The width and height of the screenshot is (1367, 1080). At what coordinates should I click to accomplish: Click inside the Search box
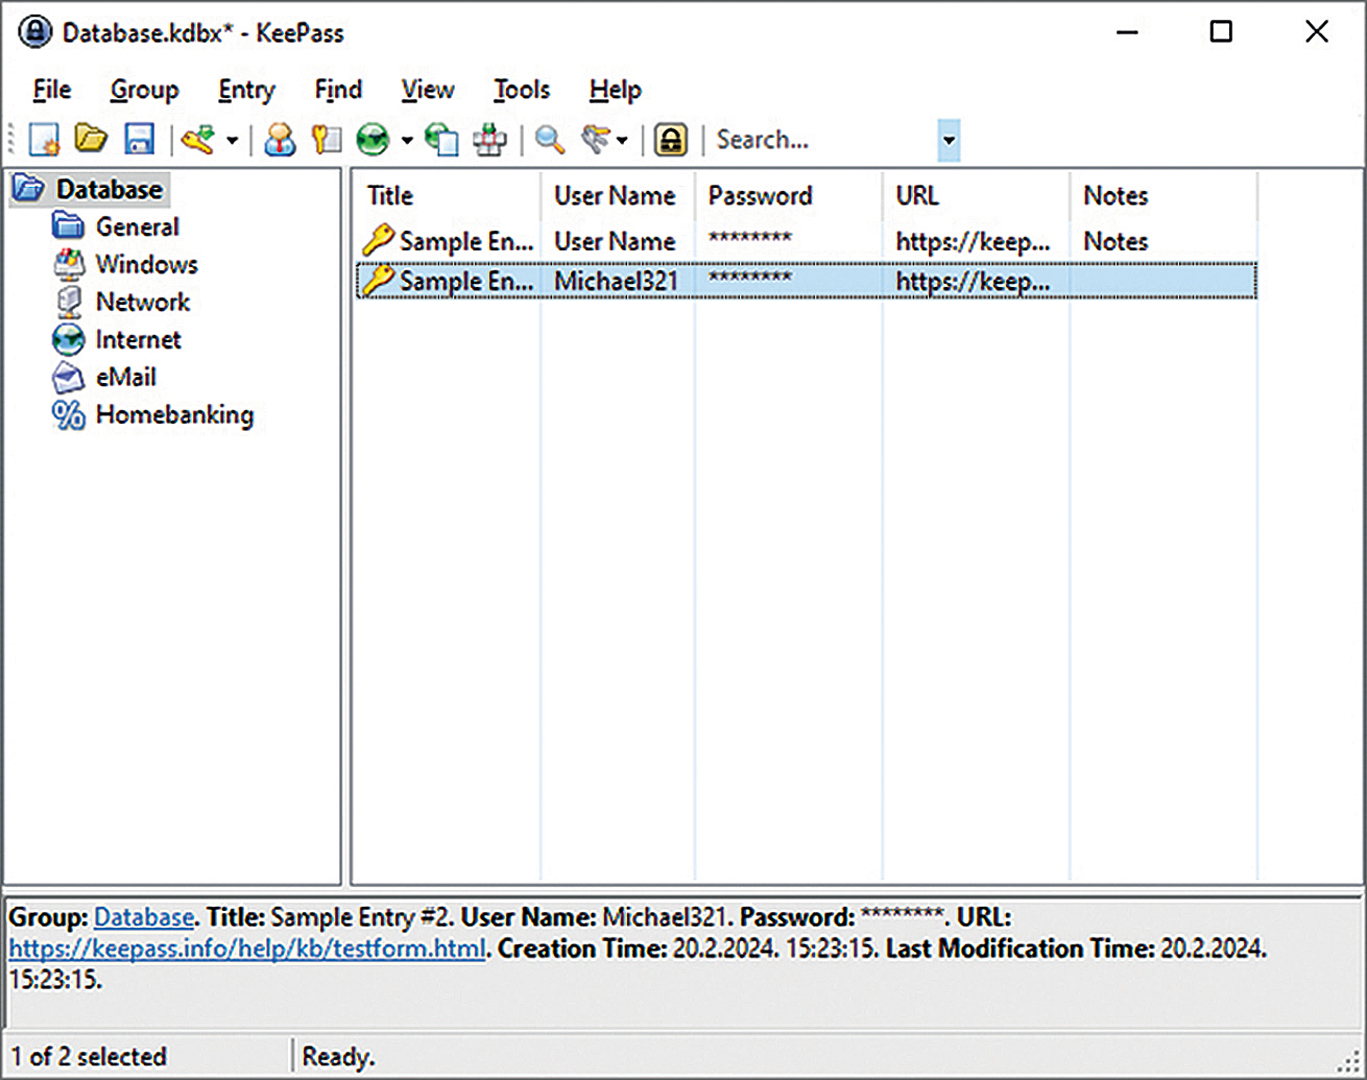point(825,140)
